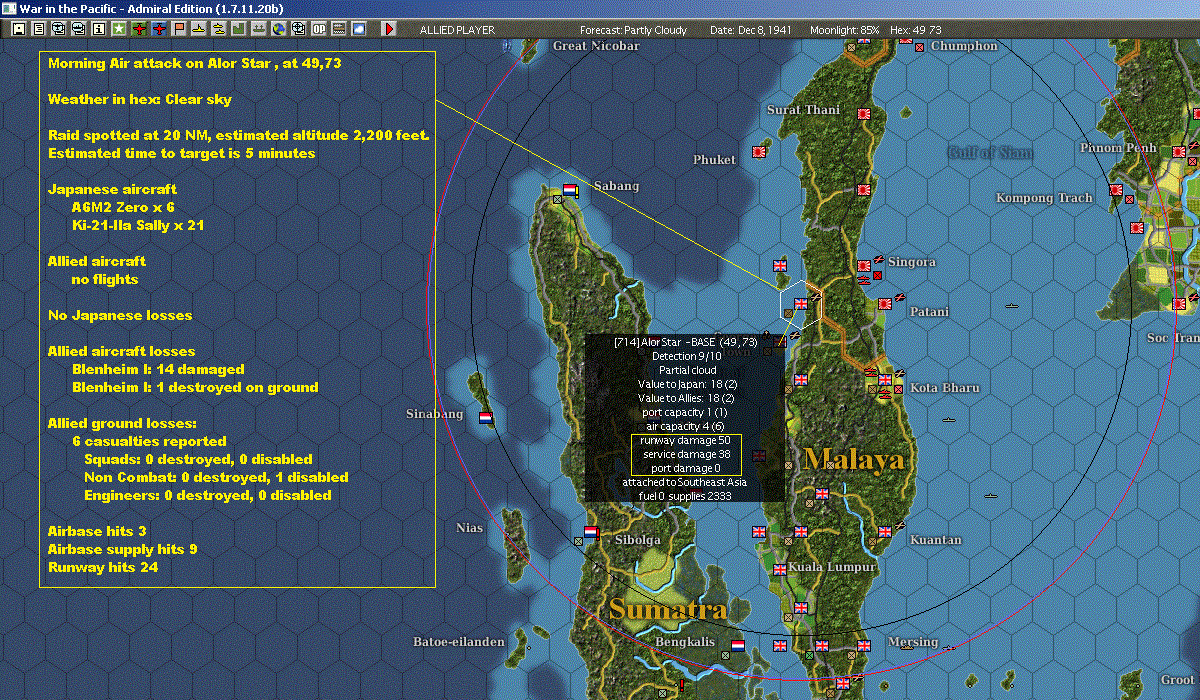Open the OP operations toolbar button
Image resolution: width=1200 pixels, height=700 pixels.
point(319,30)
